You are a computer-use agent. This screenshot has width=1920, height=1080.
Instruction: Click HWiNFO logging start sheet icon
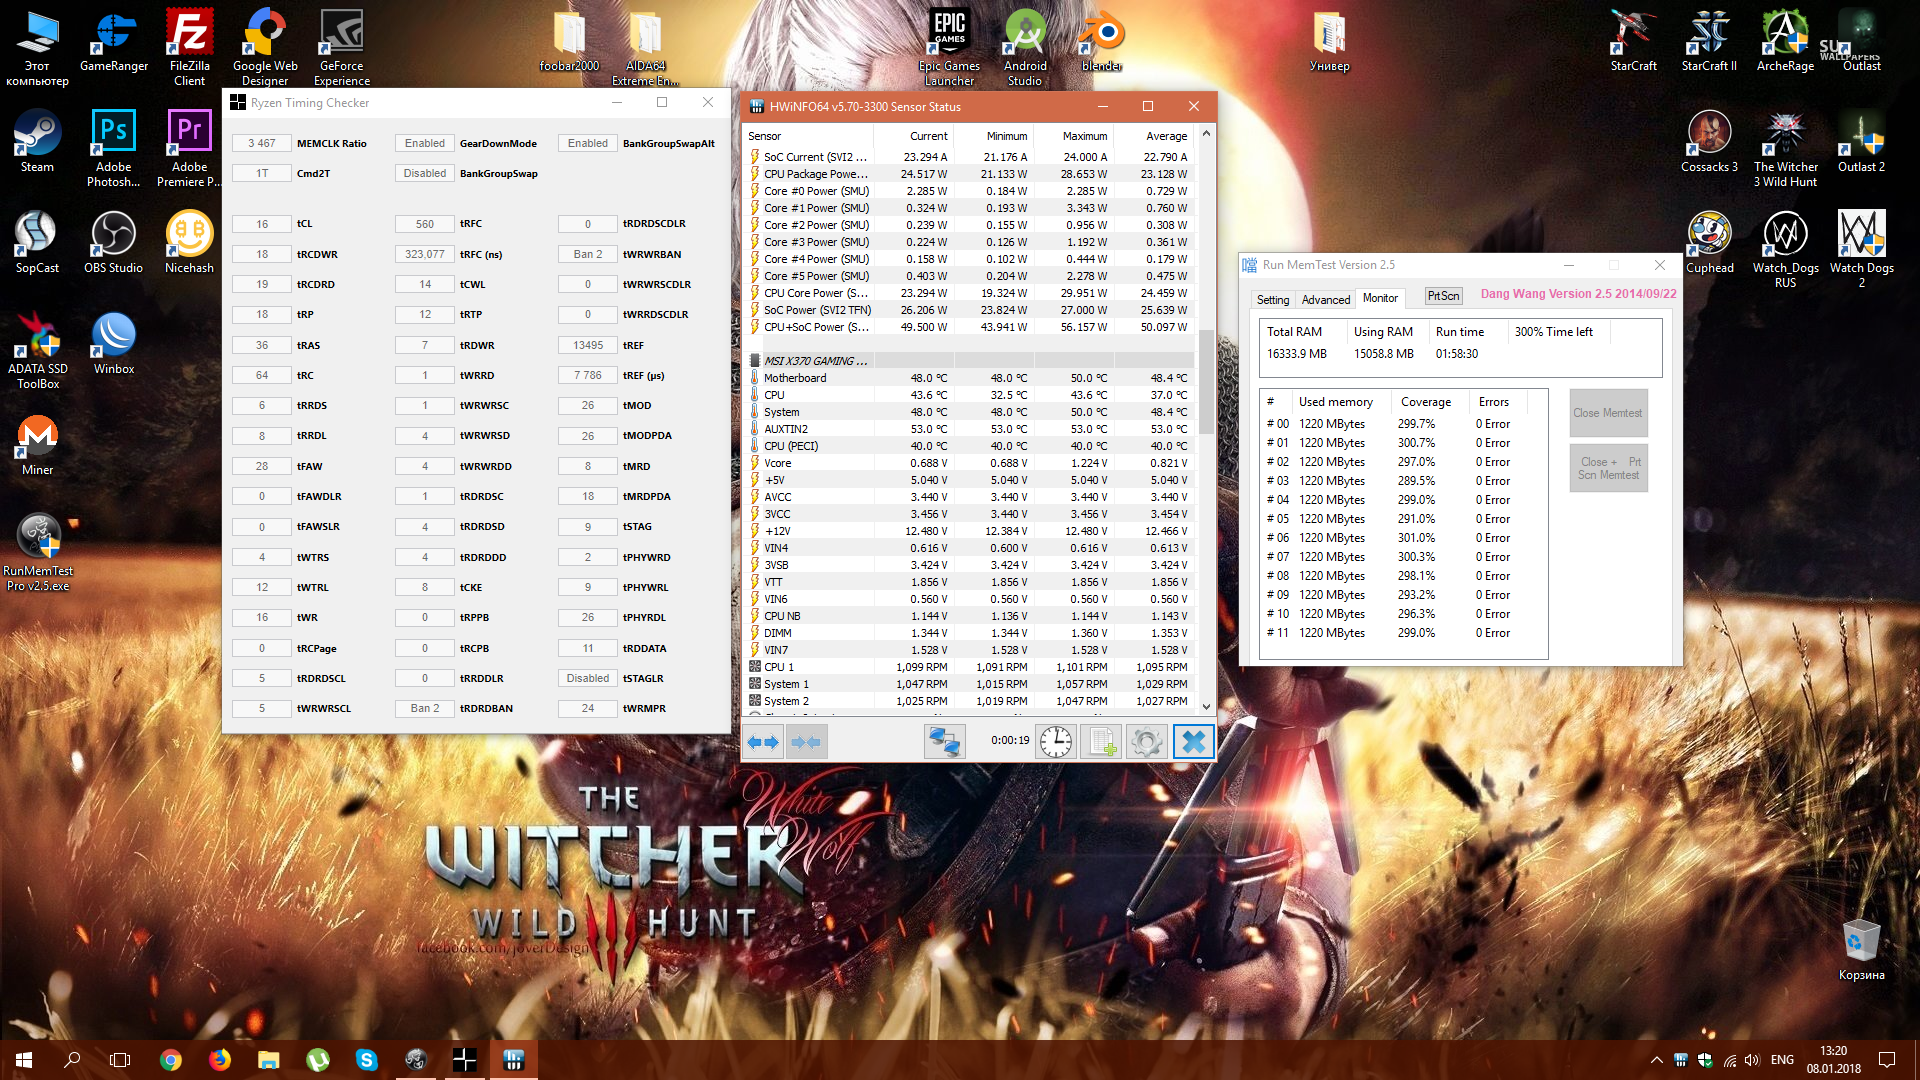coord(1101,742)
